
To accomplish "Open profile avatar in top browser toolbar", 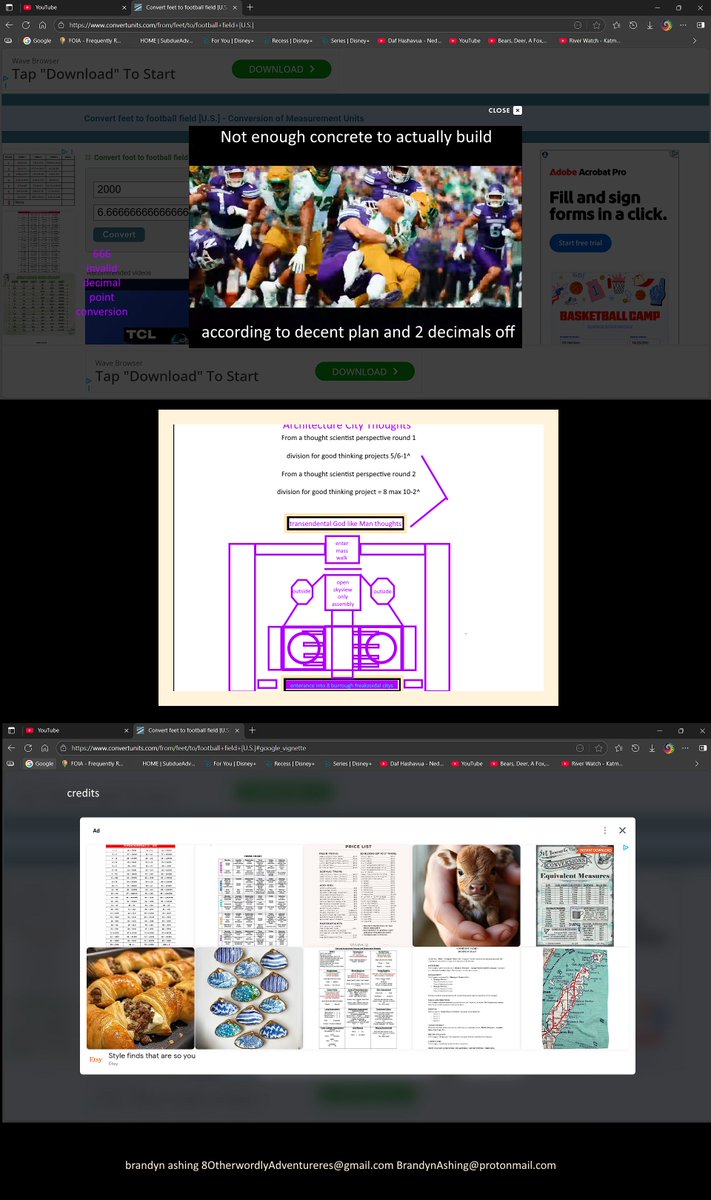I will tap(667, 24).
